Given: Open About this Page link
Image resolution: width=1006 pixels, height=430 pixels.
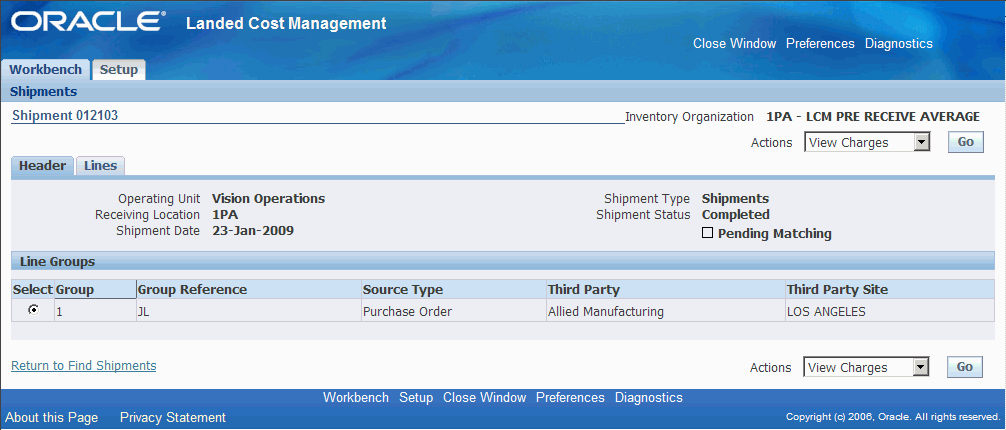Looking at the screenshot, I should [52, 417].
